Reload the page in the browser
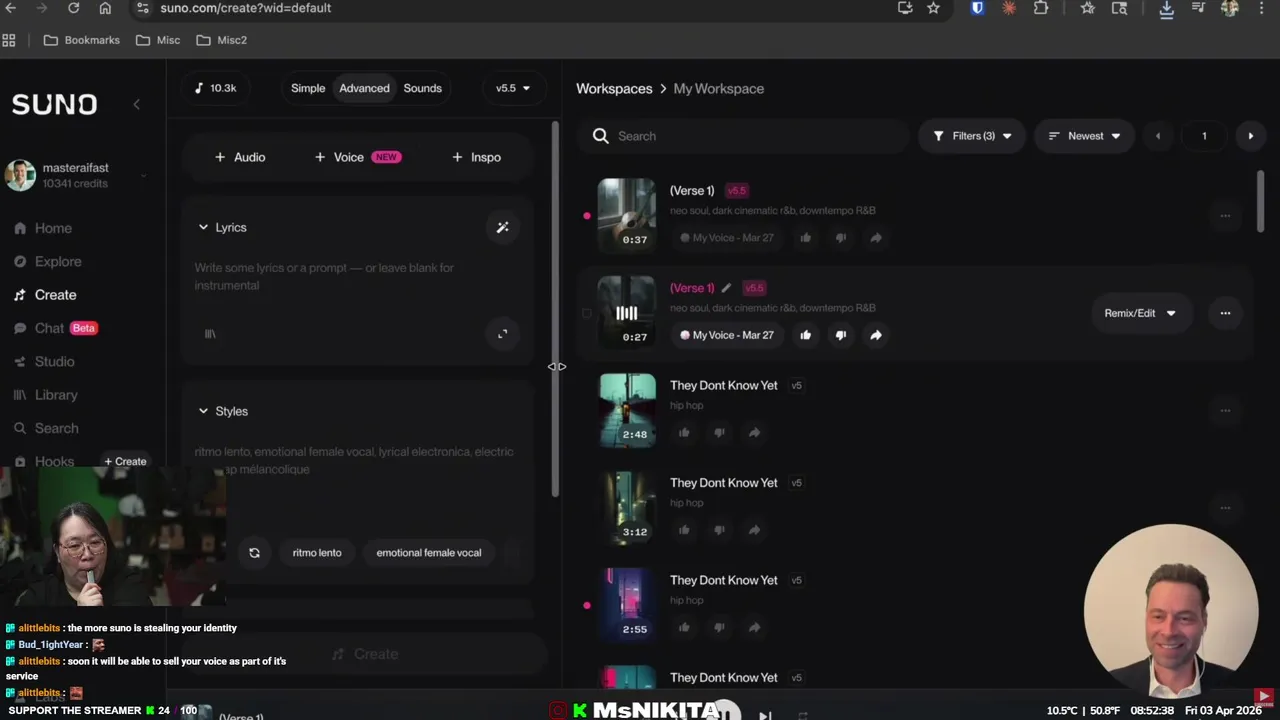Viewport: 1280px width, 720px height. pos(73,8)
